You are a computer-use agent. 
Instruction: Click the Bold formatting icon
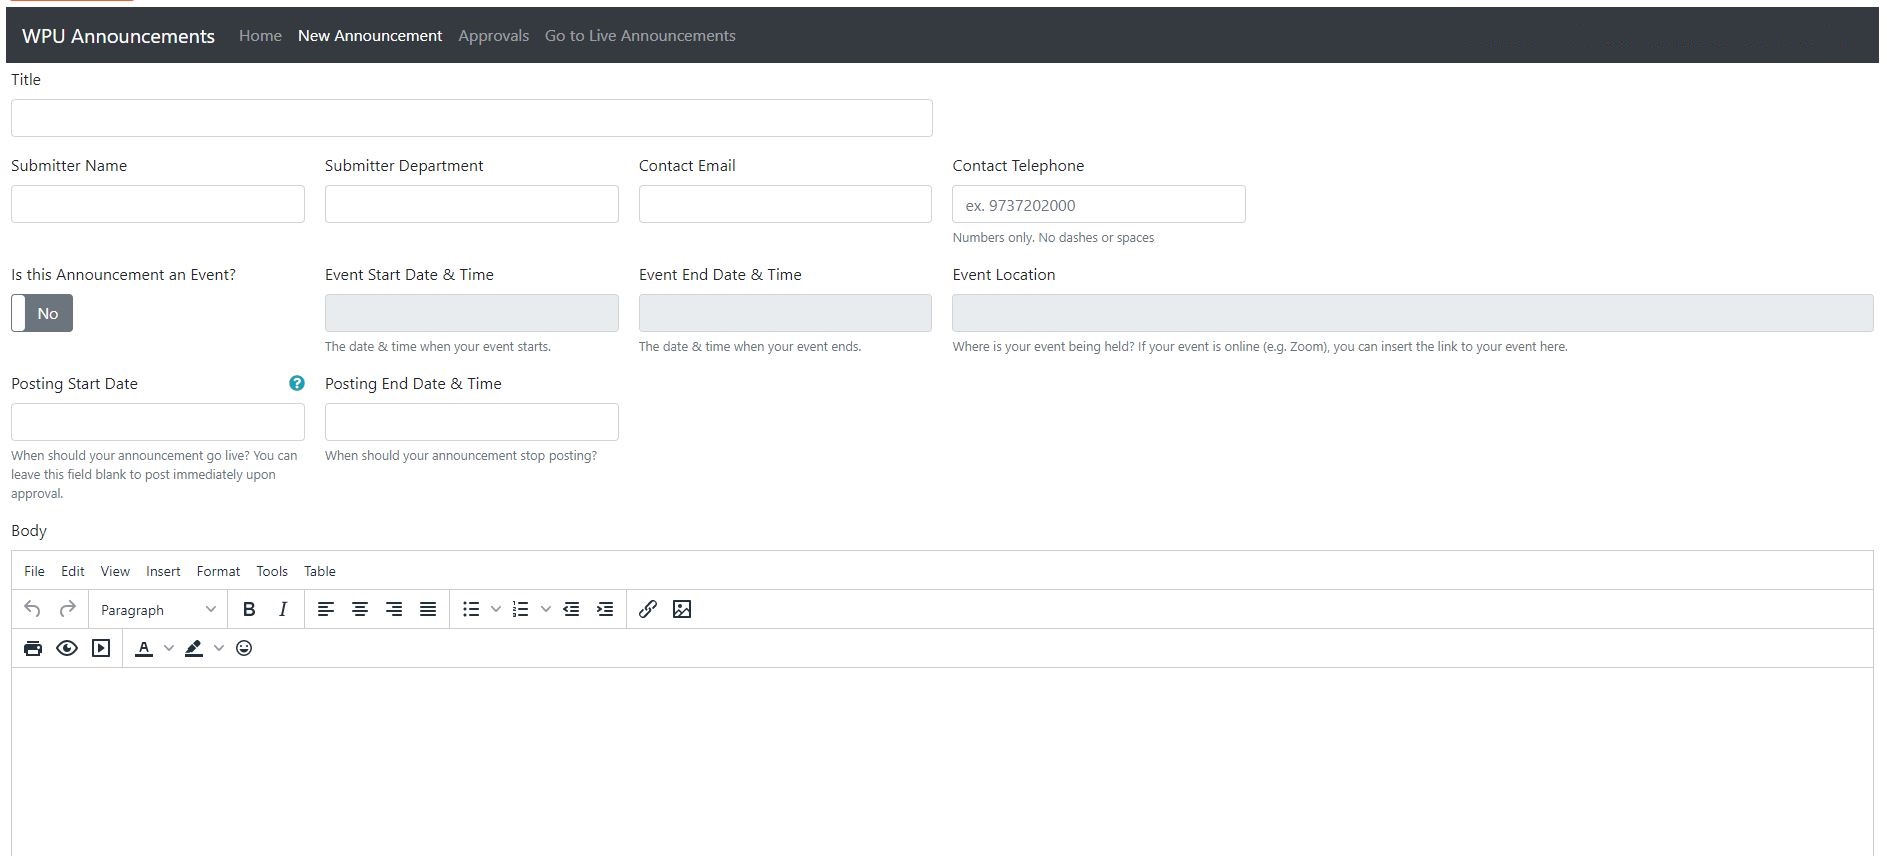tap(249, 609)
